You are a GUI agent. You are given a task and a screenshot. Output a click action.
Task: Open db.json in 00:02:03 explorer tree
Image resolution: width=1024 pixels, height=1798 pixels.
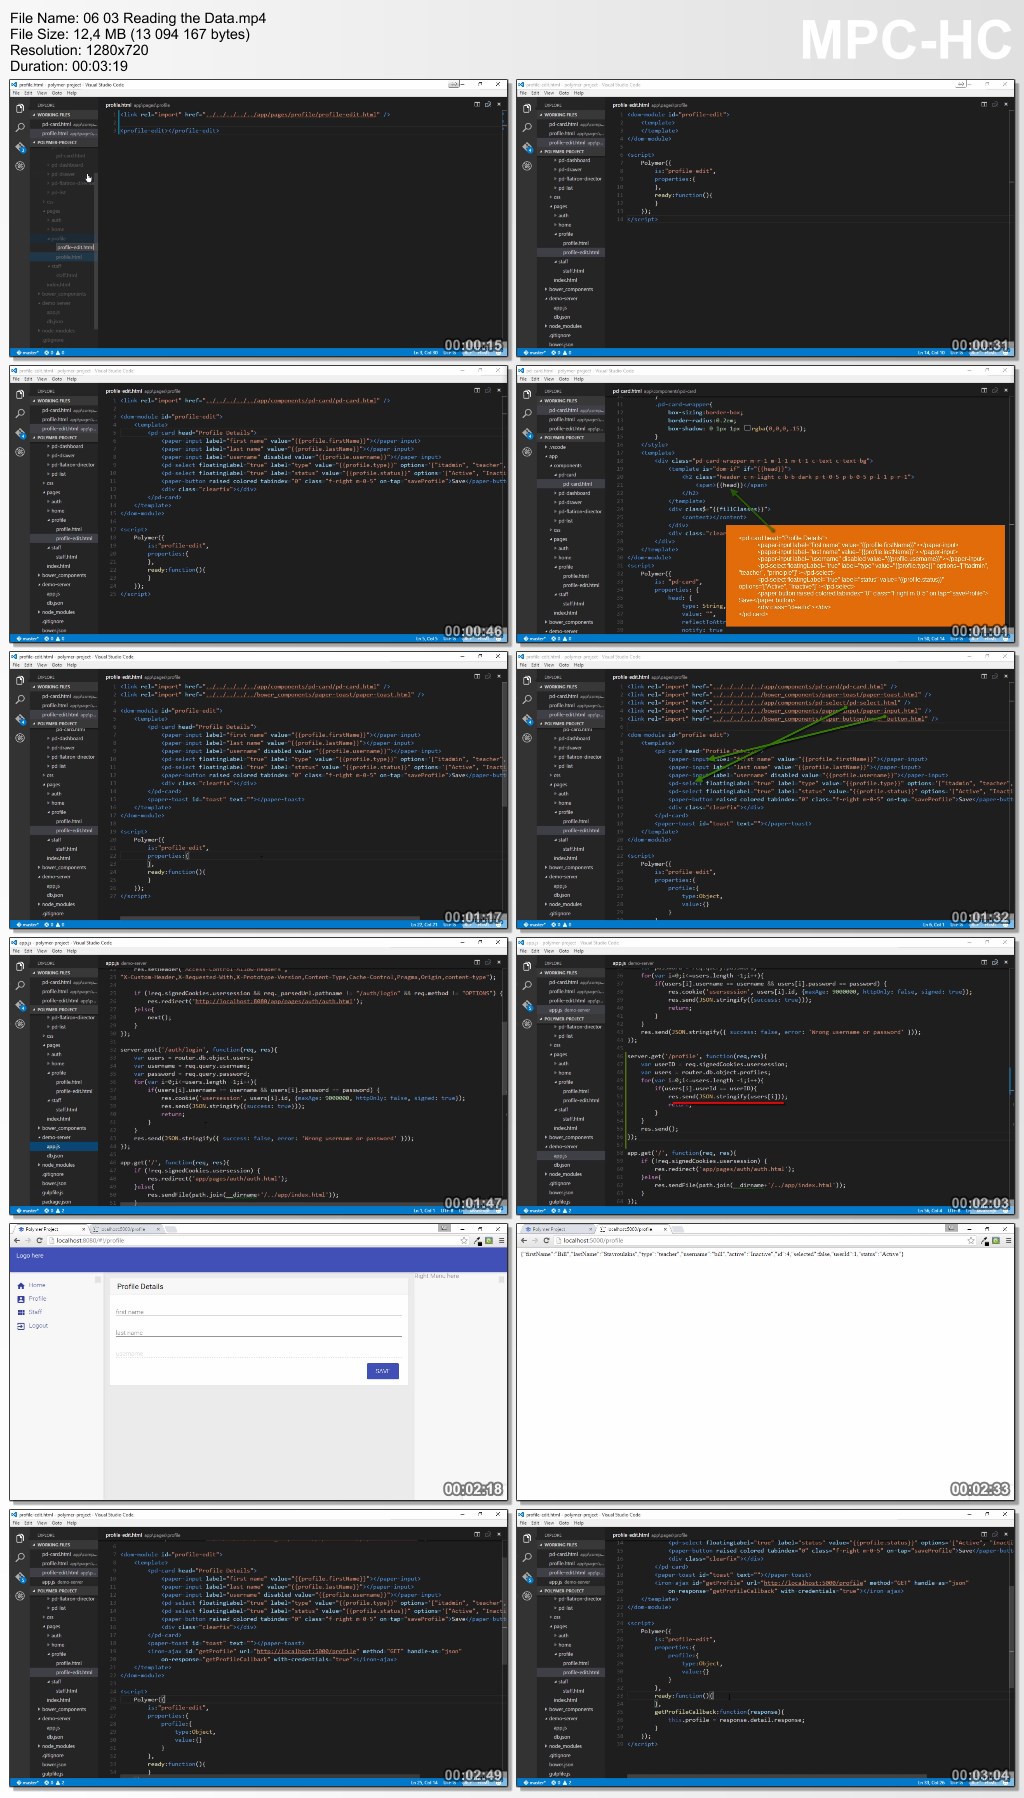pos(562,1165)
